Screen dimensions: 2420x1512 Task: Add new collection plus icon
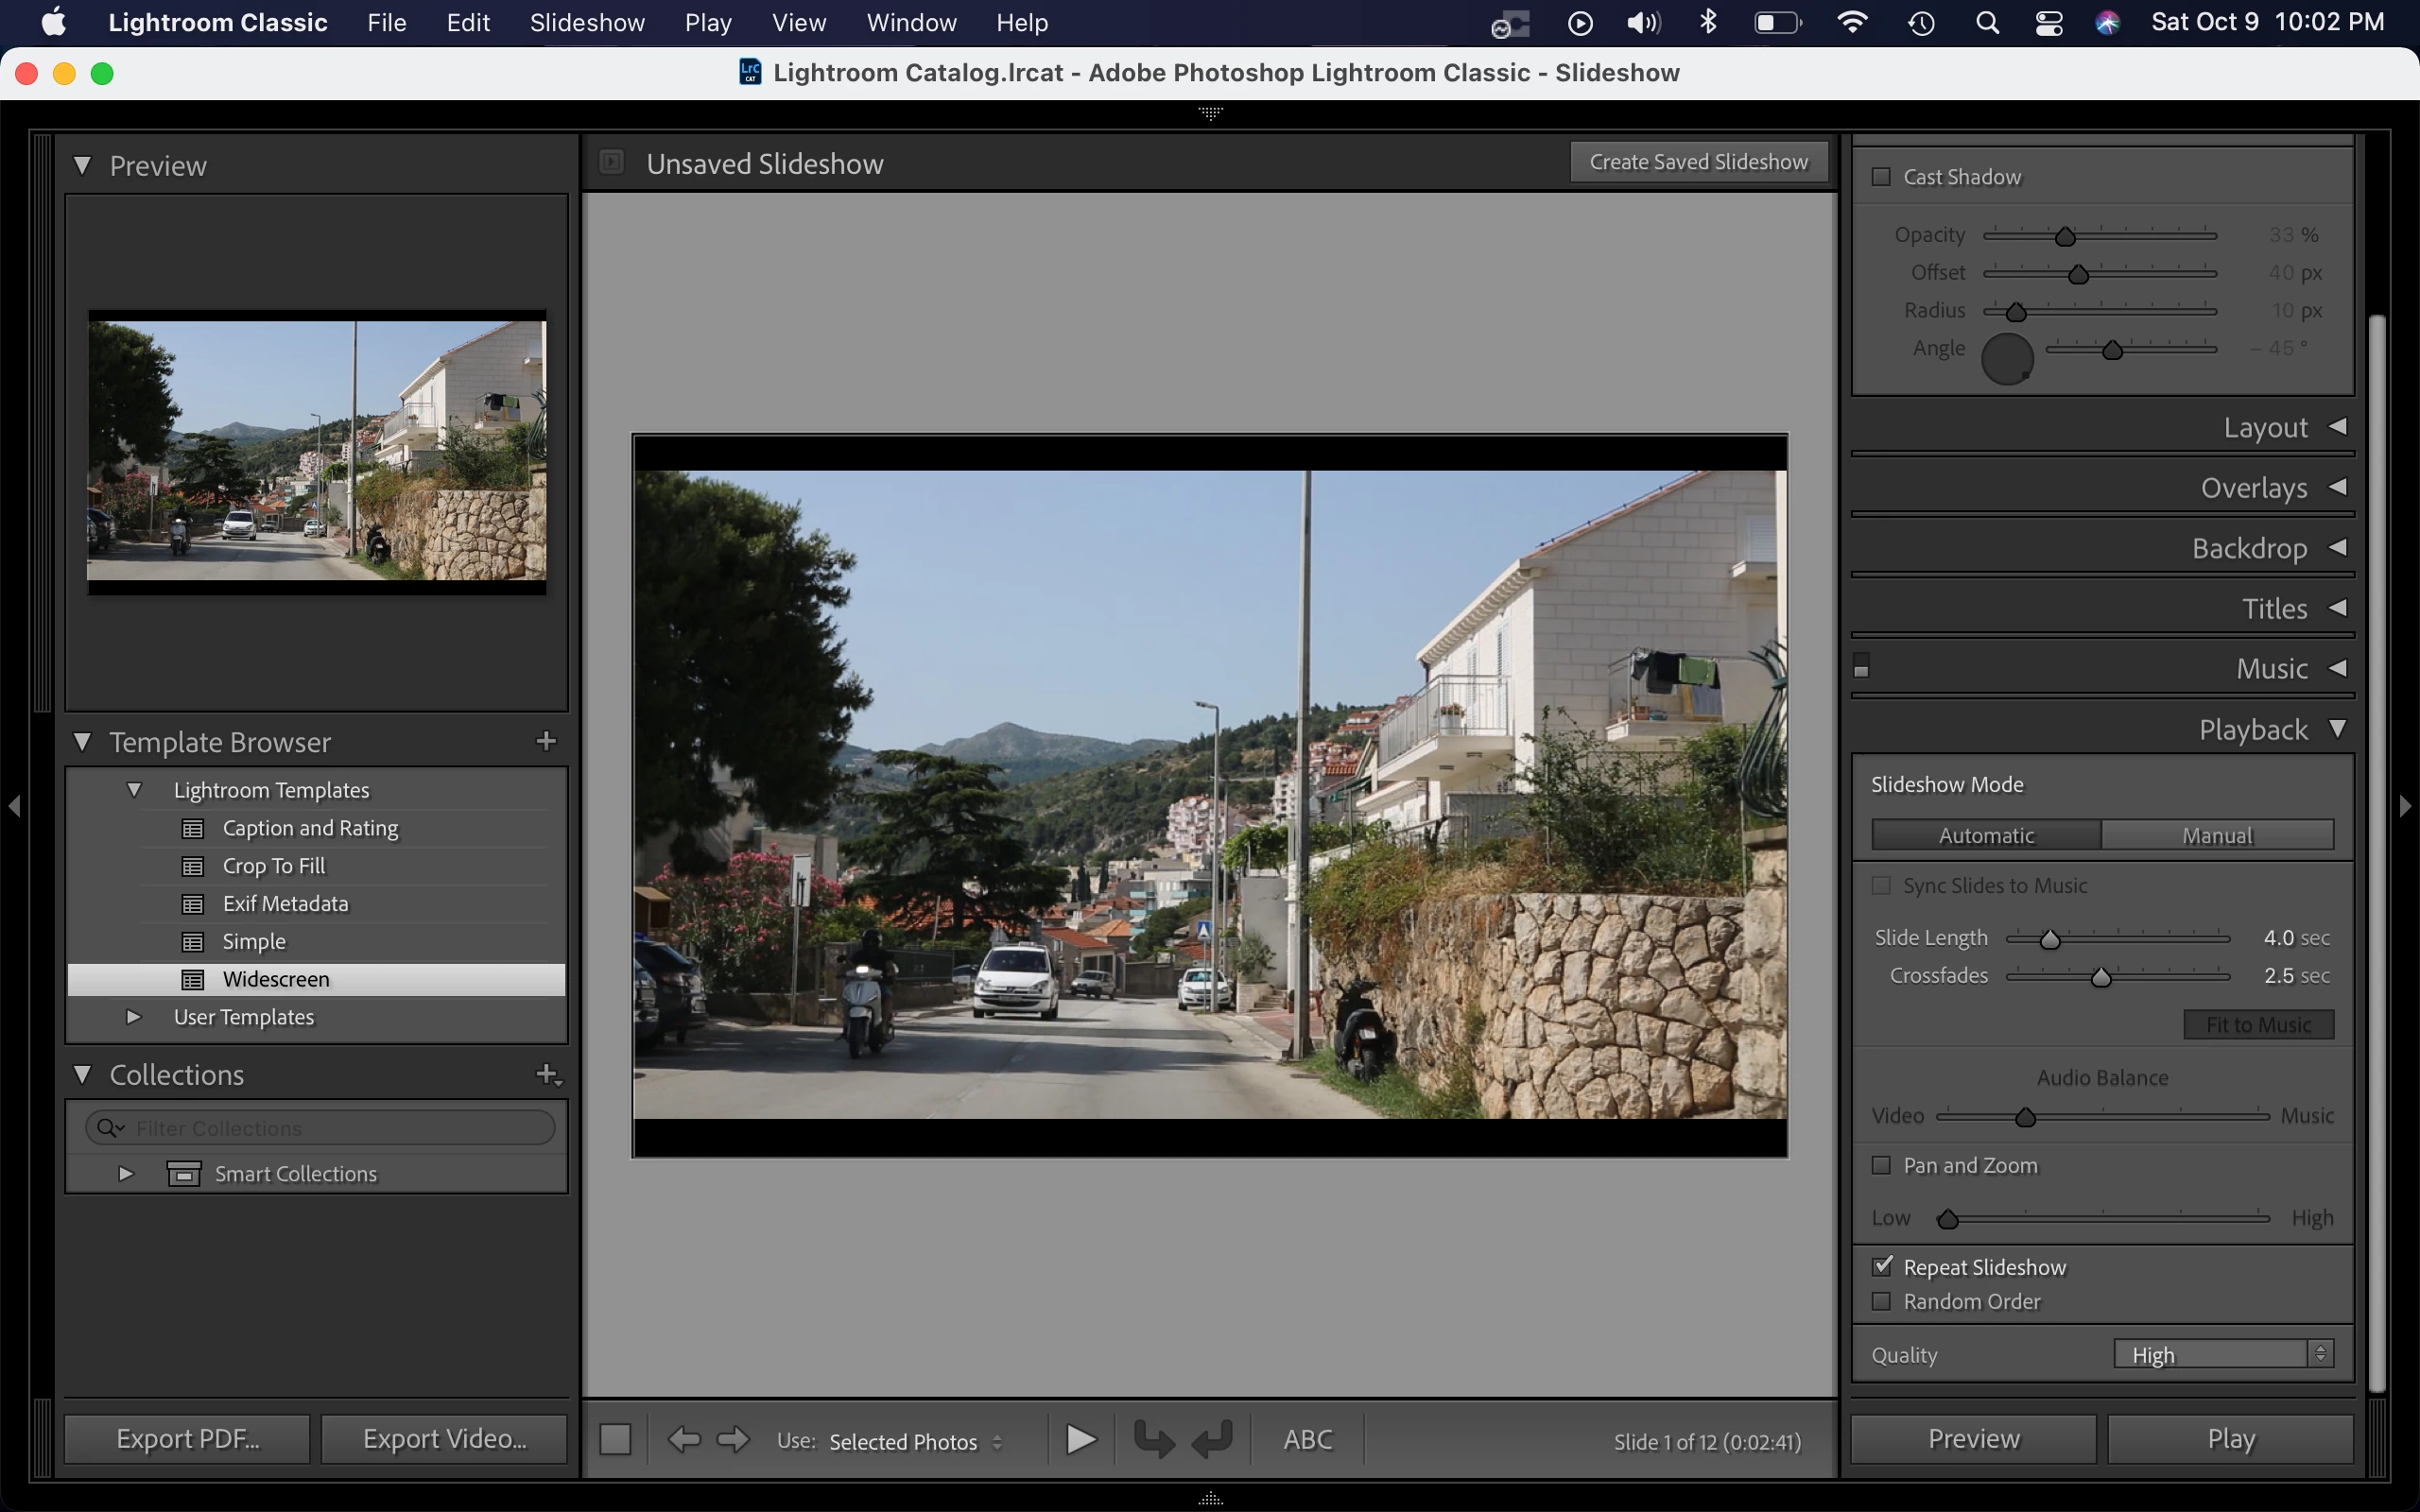[547, 1074]
